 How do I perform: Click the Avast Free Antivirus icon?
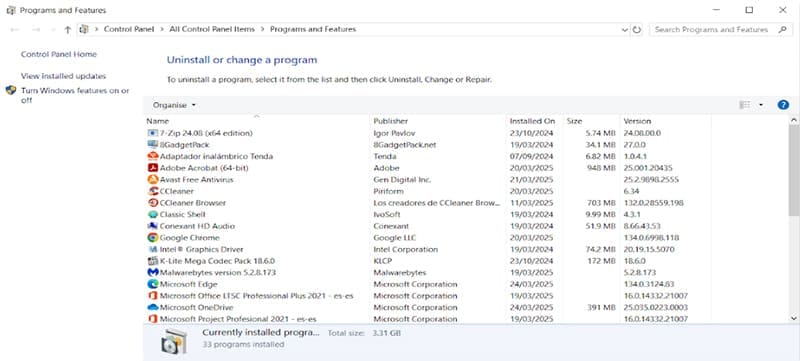[x=153, y=179]
